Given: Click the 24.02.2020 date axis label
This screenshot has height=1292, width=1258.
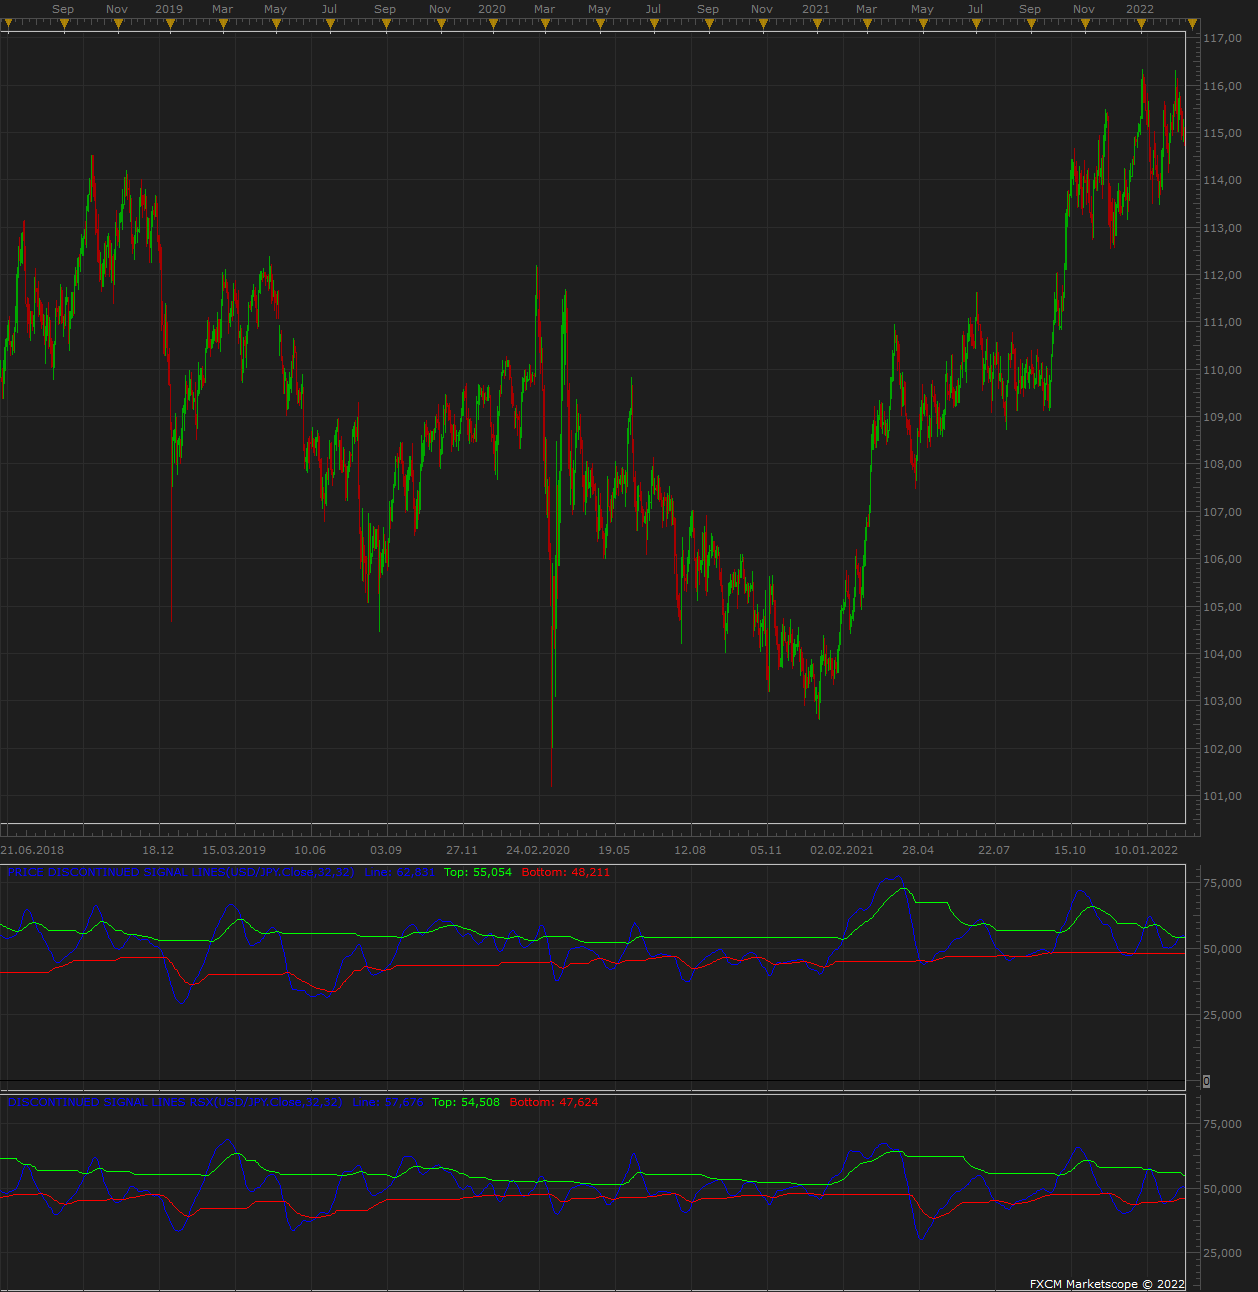Looking at the screenshot, I should point(538,850).
